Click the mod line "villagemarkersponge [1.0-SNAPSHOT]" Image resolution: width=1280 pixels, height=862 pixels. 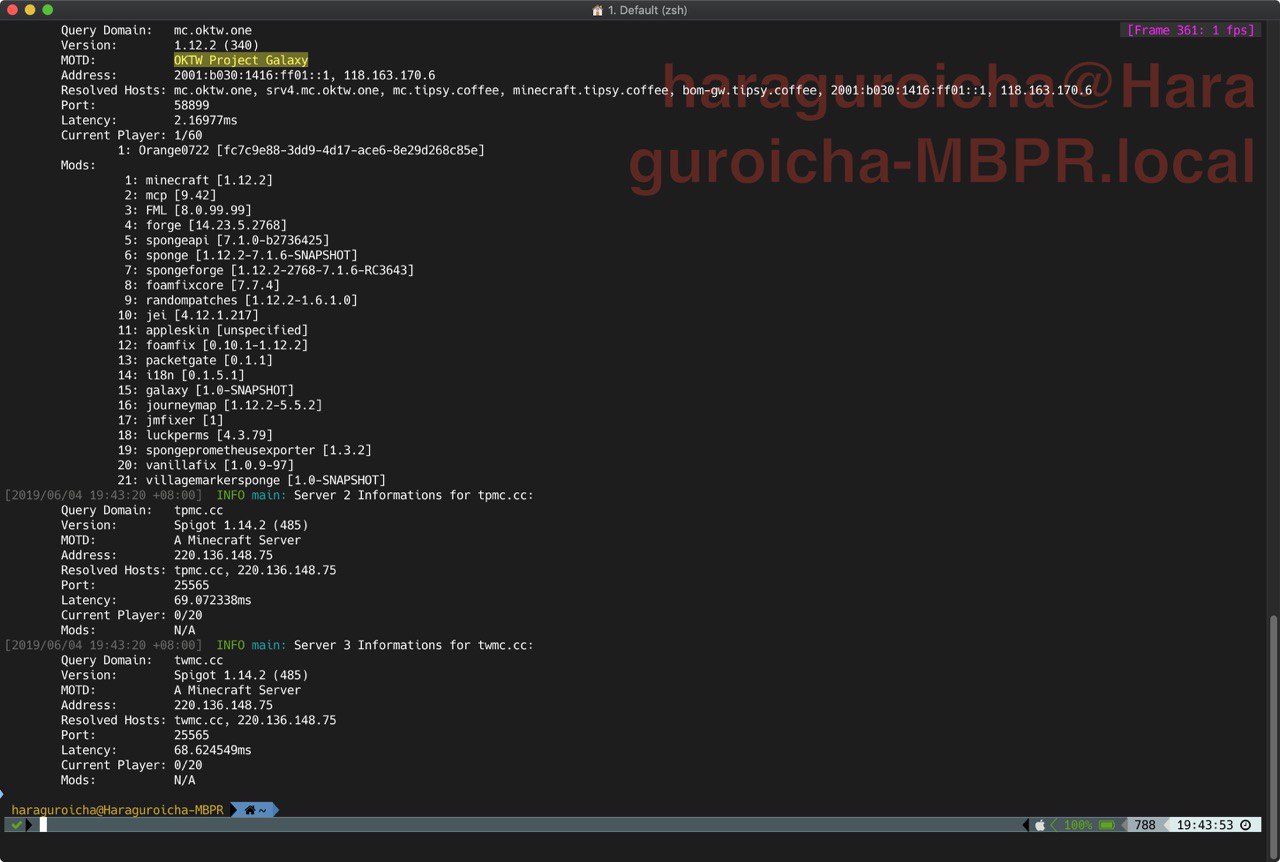point(265,480)
